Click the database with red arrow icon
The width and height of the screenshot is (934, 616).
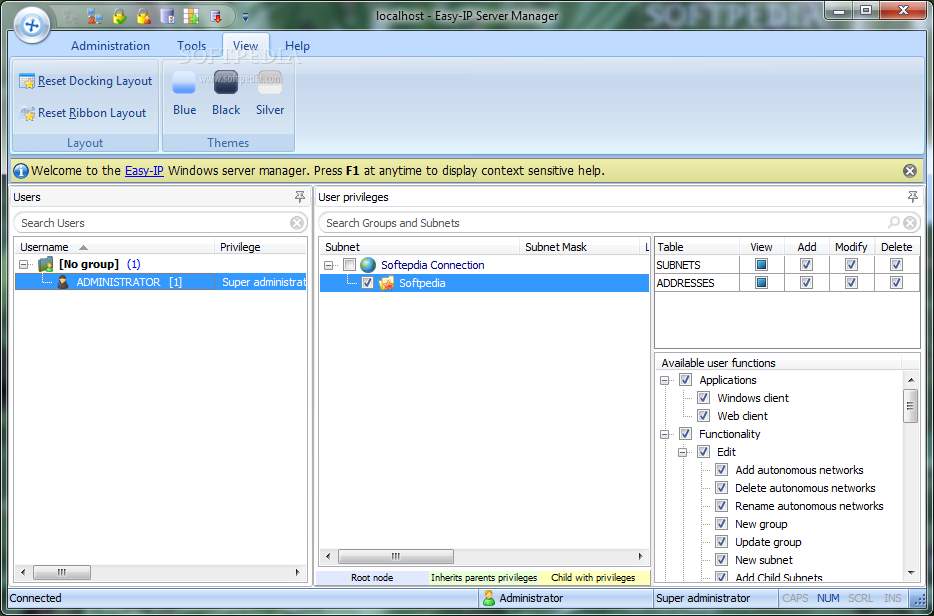click(216, 17)
